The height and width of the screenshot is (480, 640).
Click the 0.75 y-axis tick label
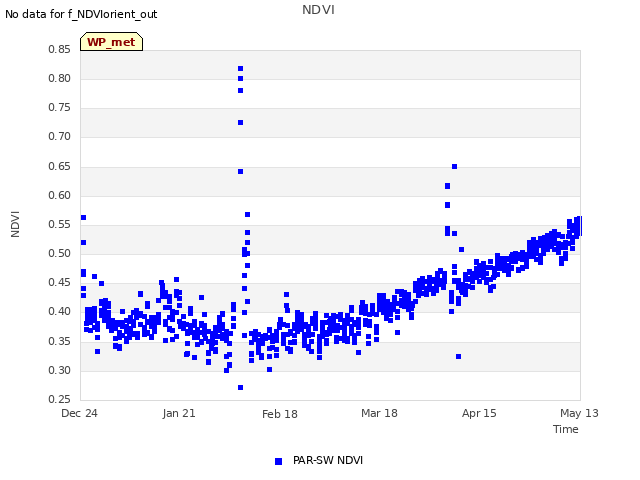coord(59,107)
